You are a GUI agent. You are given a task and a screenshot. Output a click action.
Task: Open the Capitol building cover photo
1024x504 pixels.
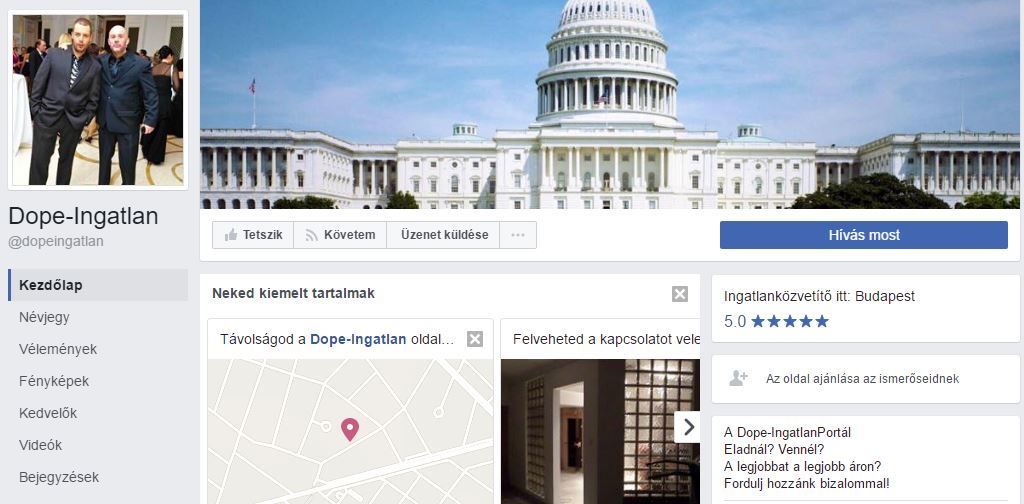[610, 104]
